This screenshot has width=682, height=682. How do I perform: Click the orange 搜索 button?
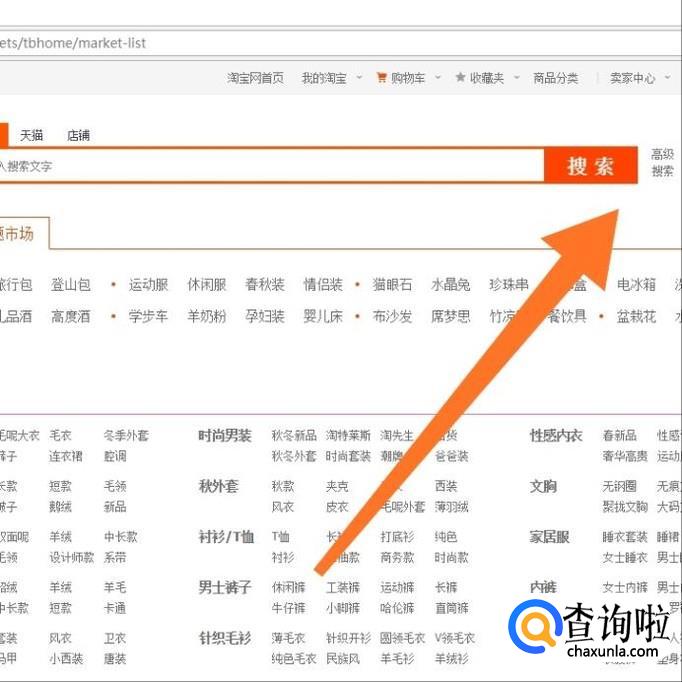point(591,166)
